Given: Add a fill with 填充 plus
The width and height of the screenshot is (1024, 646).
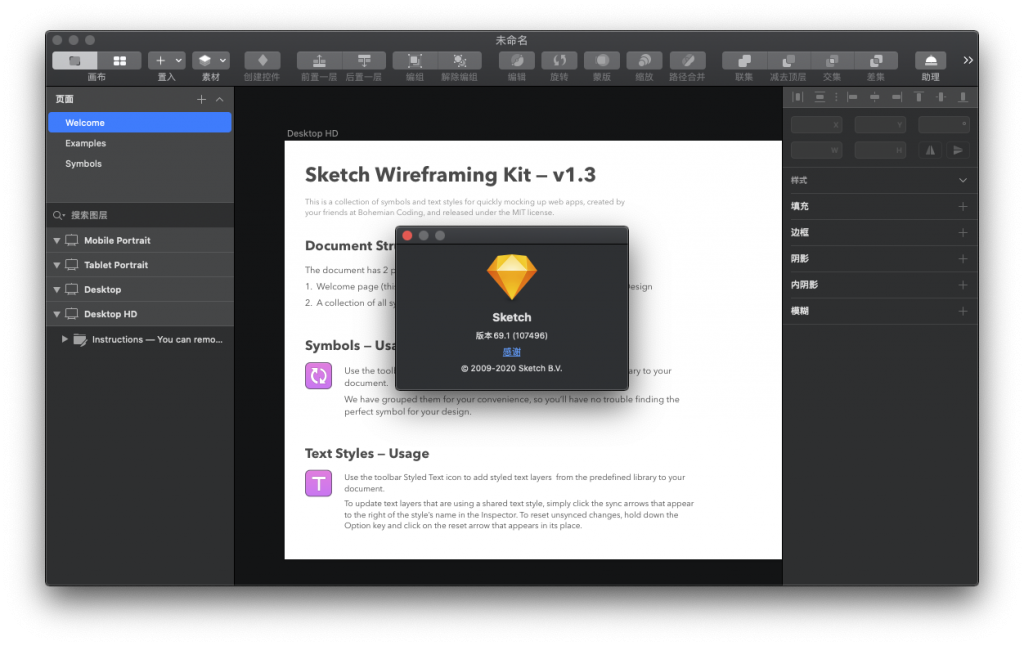Looking at the screenshot, I should pyautogui.click(x=963, y=206).
